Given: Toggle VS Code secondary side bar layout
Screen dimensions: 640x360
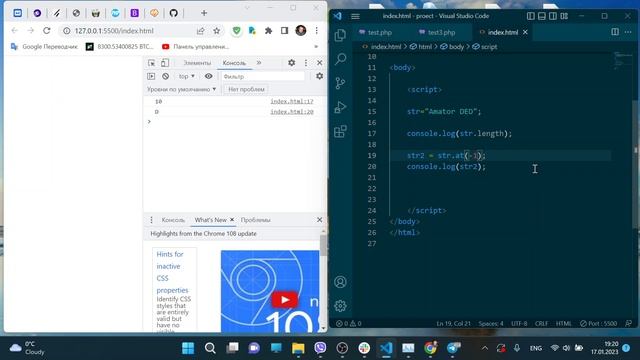Looking at the screenshot, I should (553, 16).
